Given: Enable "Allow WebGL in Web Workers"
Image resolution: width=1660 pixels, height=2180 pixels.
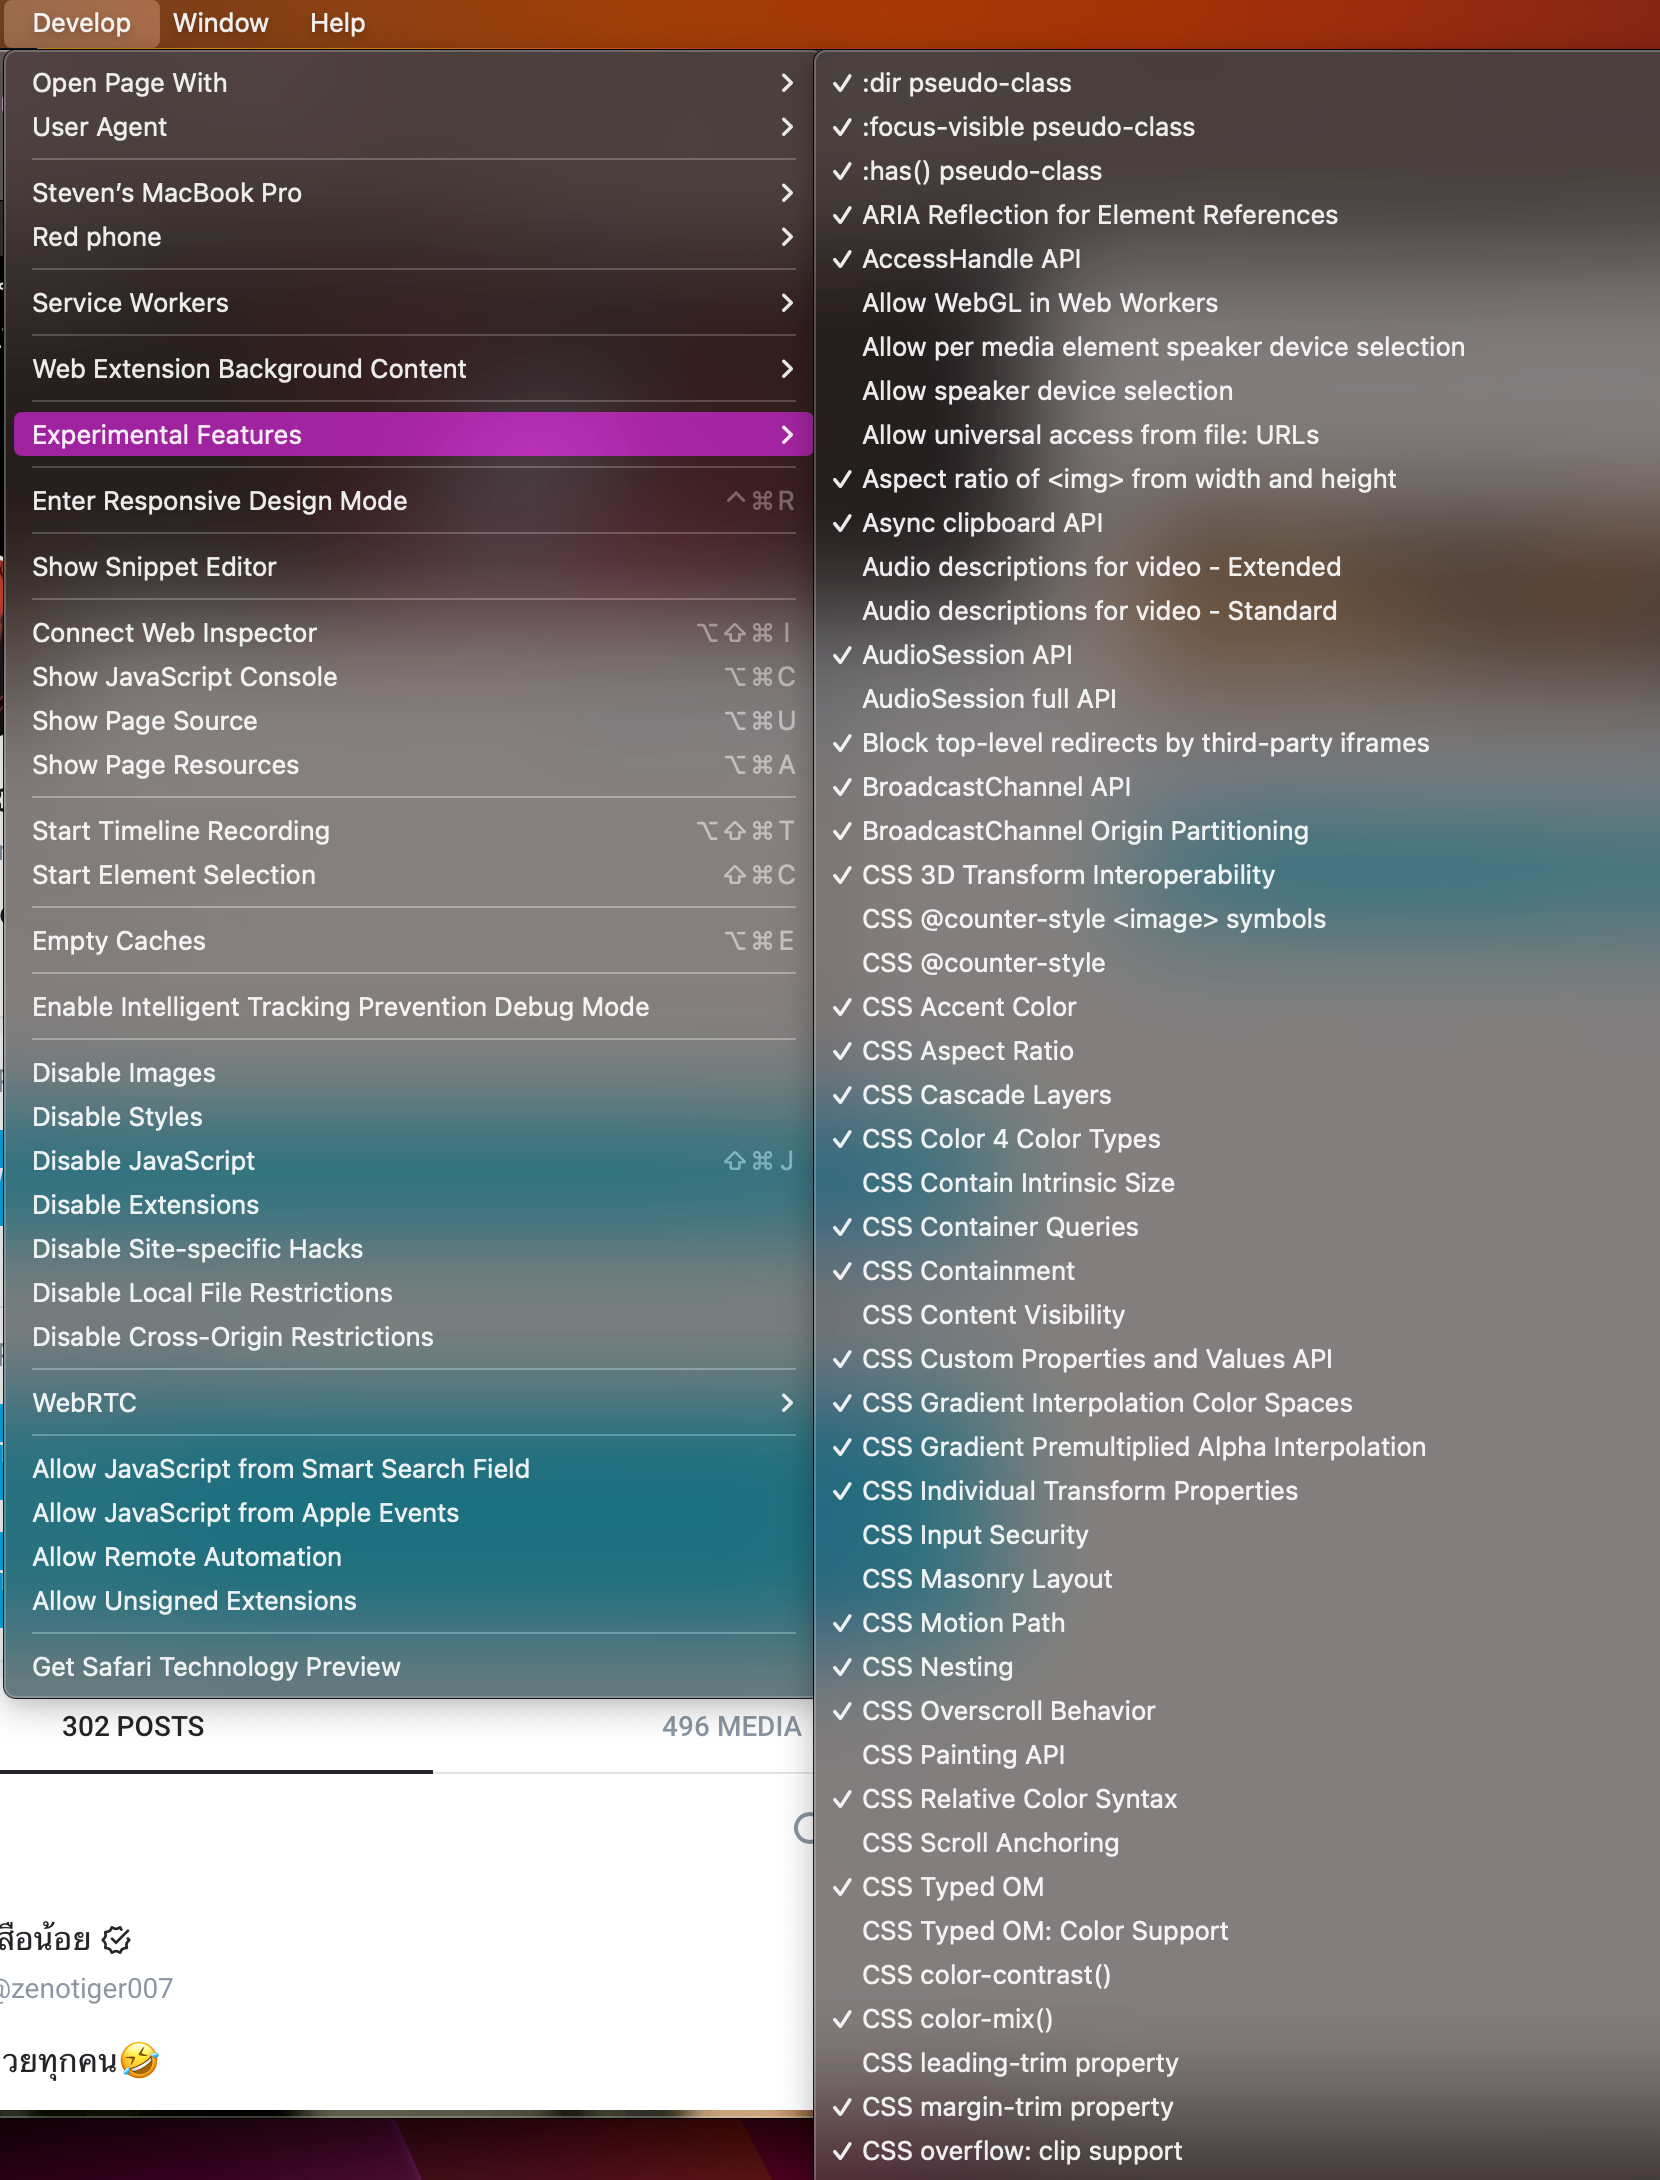Looking at the screenshot, I should (1040, 302).
